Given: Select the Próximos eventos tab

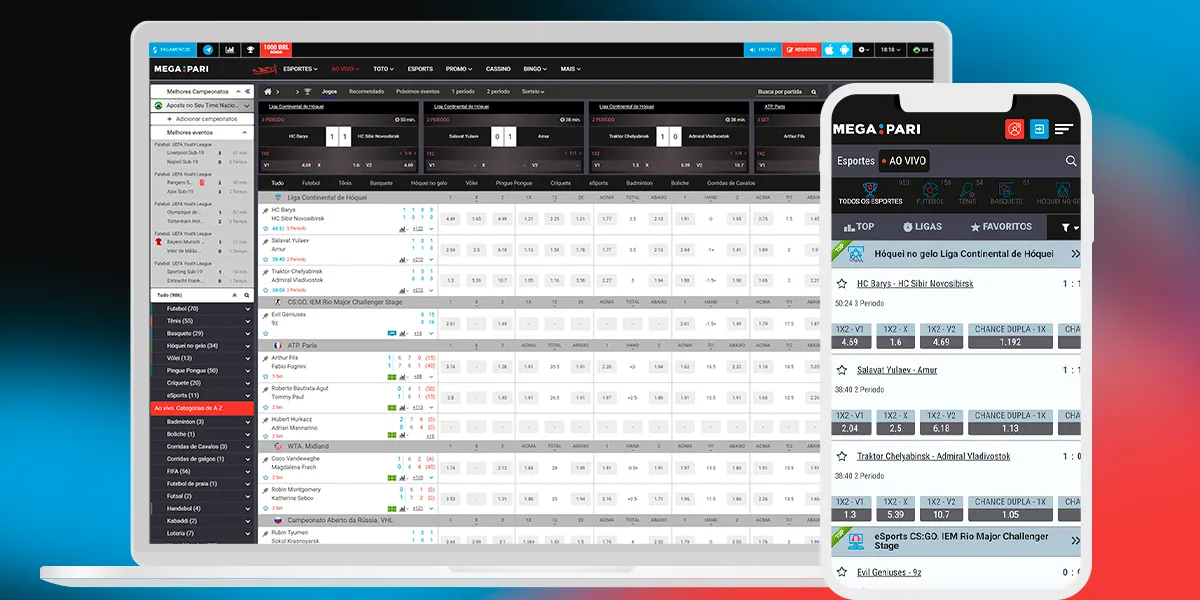Looking at the screenshot, I should click(x=418, y=91).
